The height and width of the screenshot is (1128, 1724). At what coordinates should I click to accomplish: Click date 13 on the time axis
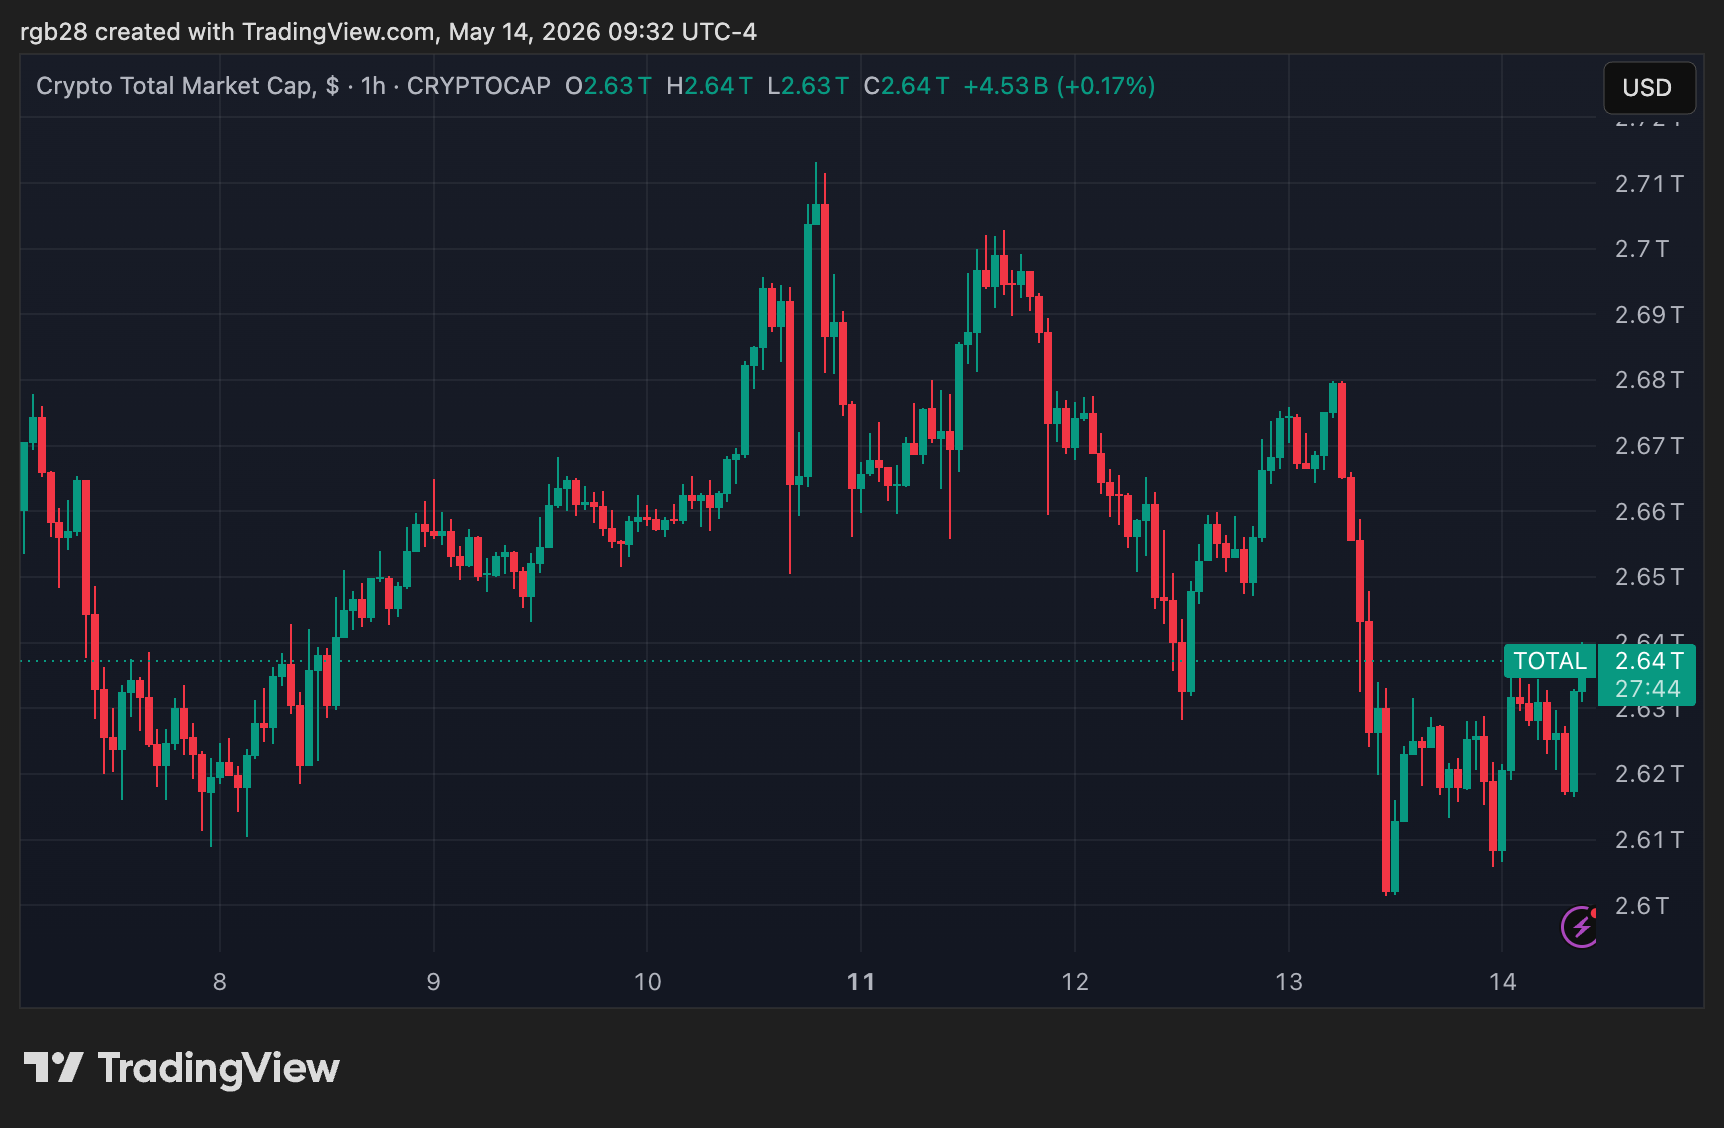[x=1289, y=982]
